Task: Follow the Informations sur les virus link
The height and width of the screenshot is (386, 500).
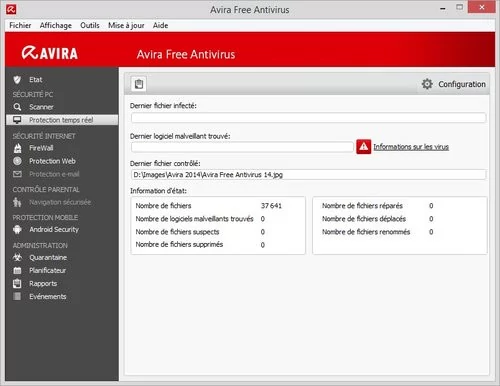Action: tap(411, 147)
